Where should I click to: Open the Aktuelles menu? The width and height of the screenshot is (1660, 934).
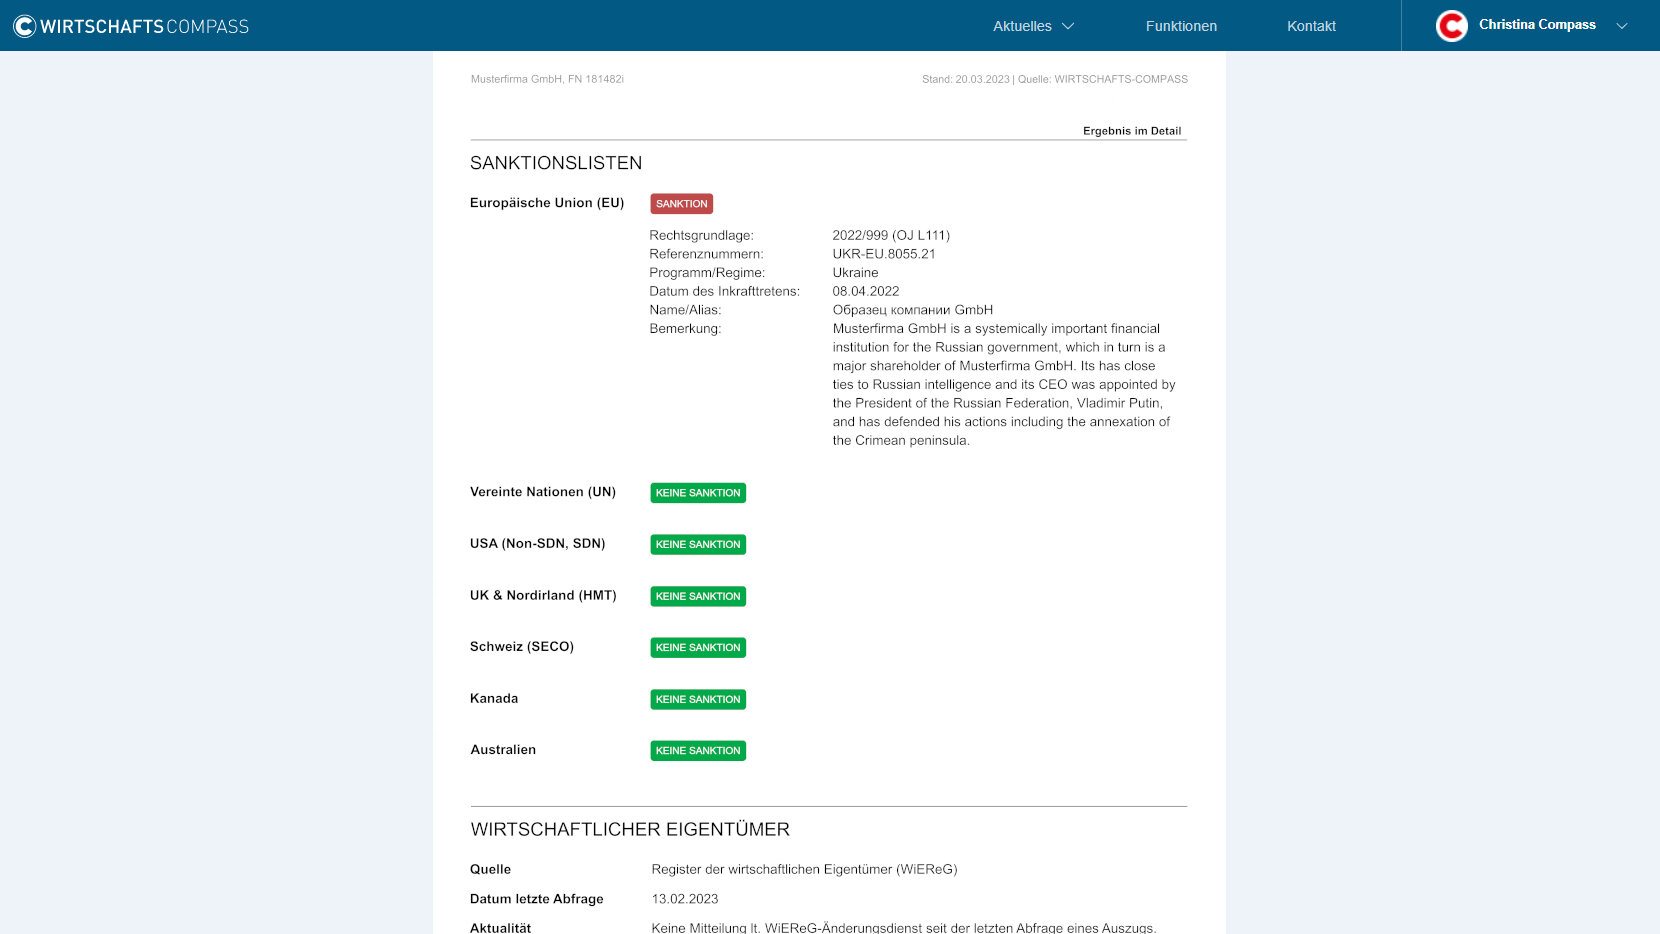click(x=1033, y=26)
